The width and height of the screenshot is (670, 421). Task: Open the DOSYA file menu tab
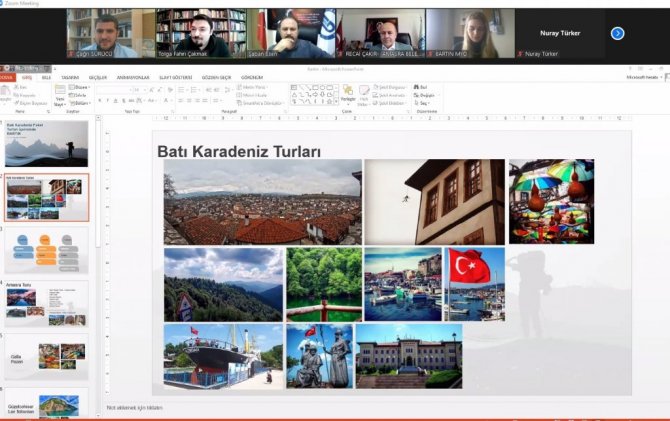coord(6,76)
